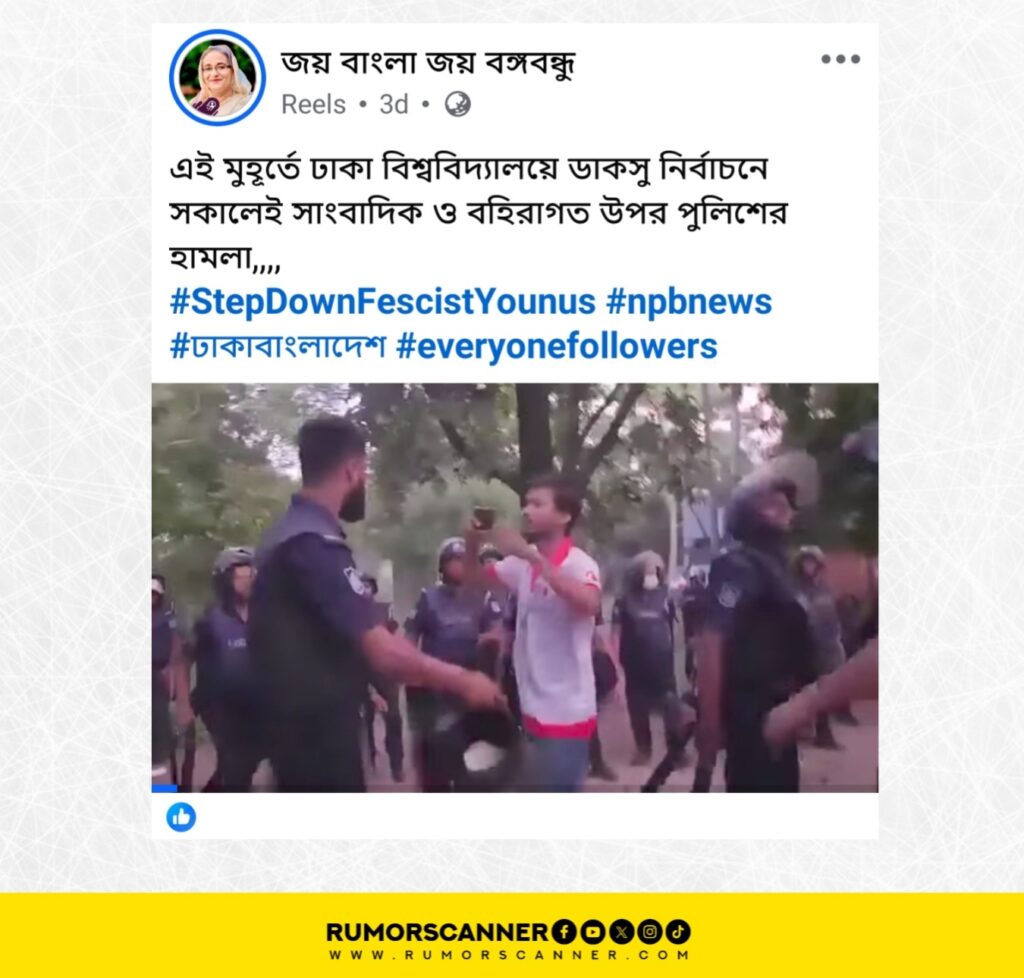This screenshot has width=1024, height=978.
Task: Click the Rumor Scanner YouTube icon
Action: (592, 932)
